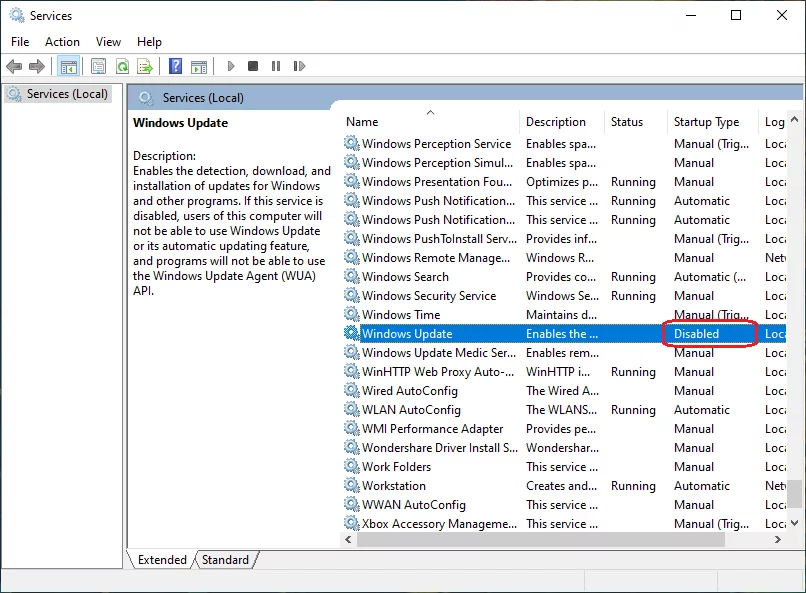Viewport: 806px width, 593px height.
Task: Open the Action menu
Action: pos(62,41)
